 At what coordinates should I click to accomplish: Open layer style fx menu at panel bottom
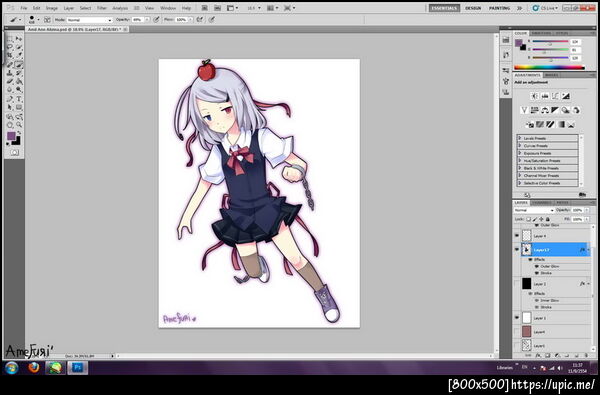point(538,356)
